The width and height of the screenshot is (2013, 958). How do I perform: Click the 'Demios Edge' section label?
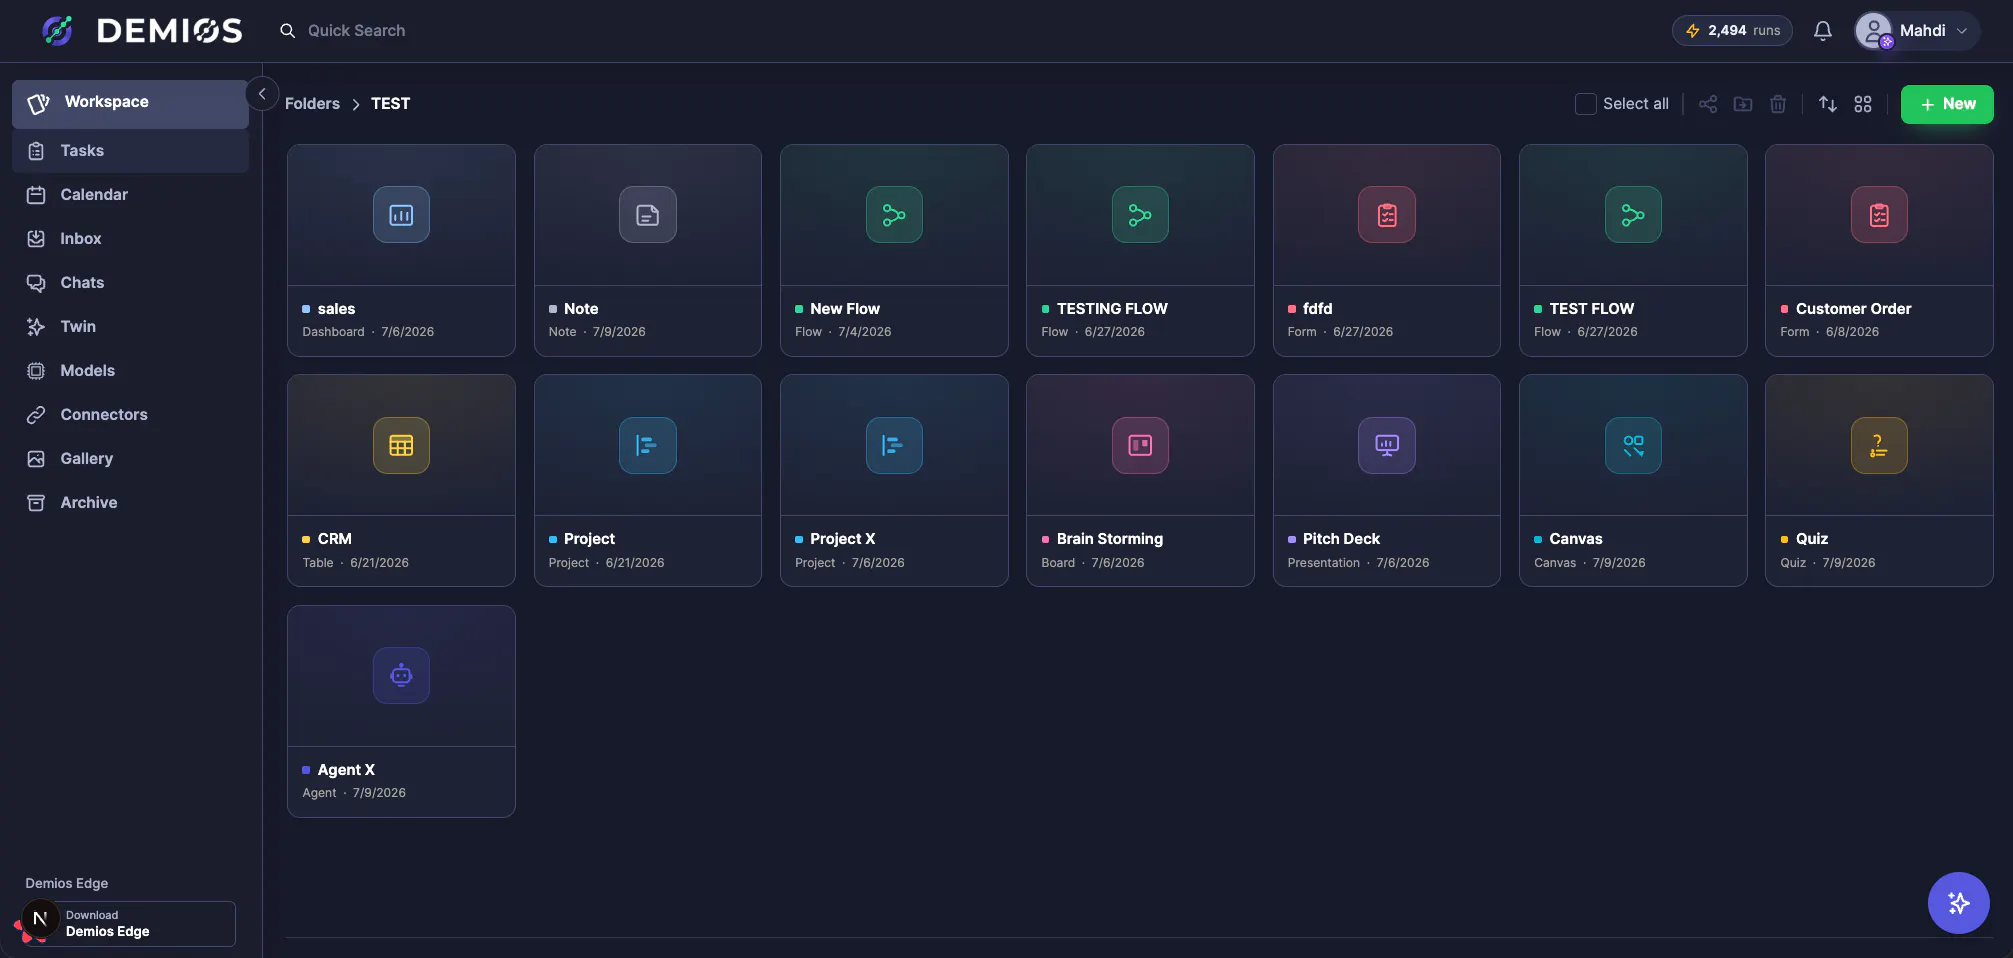(66, 883)
